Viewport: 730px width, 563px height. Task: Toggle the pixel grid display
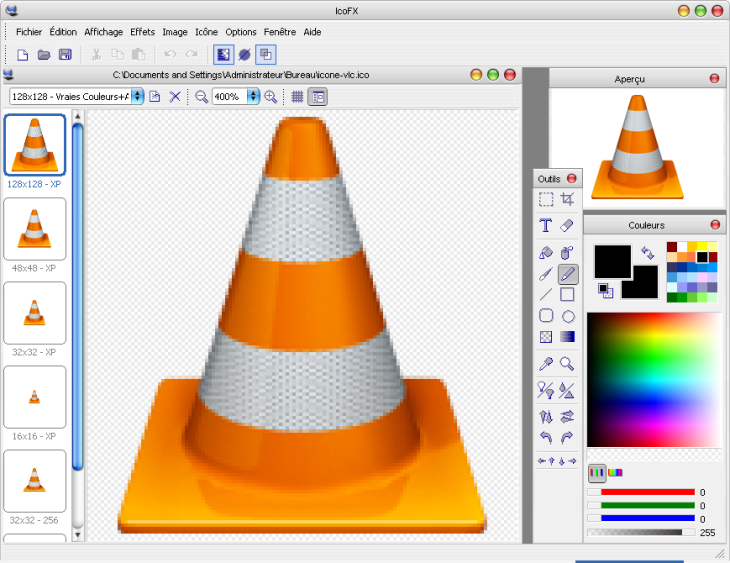(x=297, y=97)
